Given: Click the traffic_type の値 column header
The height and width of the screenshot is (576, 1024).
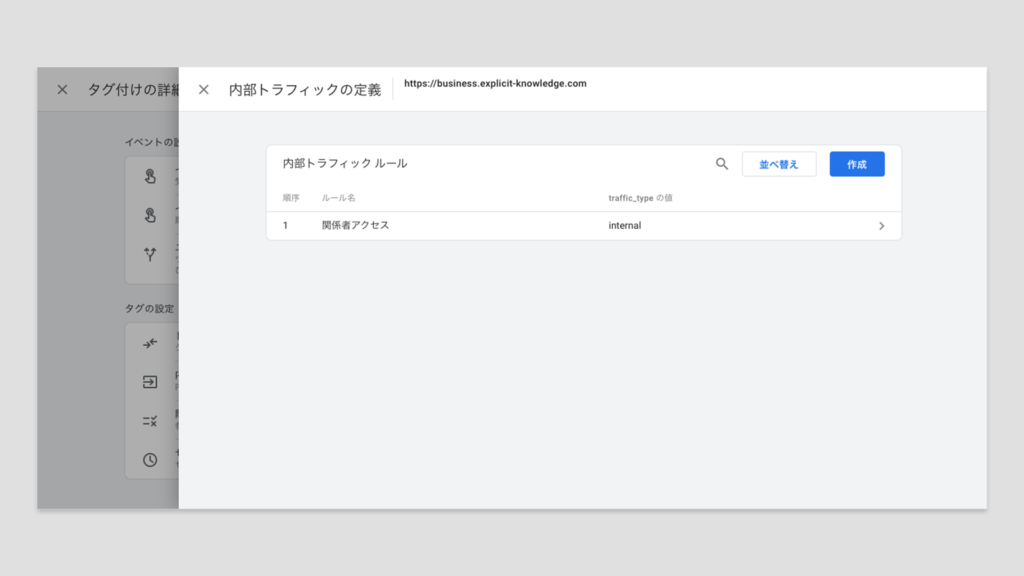Looking at the screenshot, I should click(640, 198).
